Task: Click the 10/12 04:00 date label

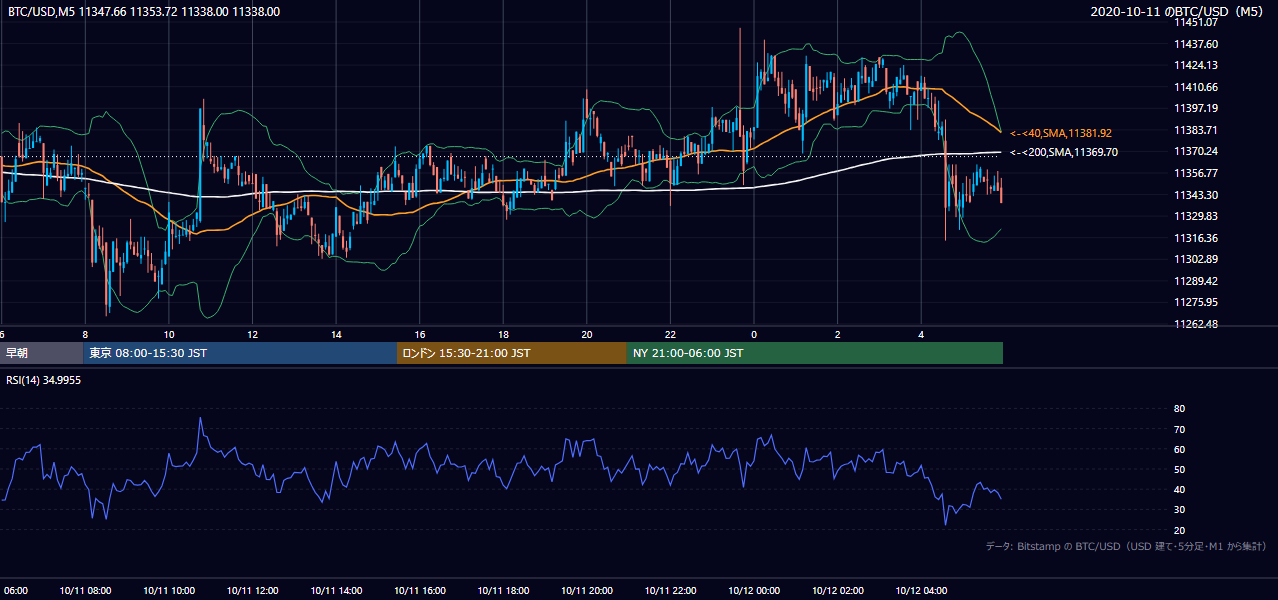Action: click(x=921, y=591)
